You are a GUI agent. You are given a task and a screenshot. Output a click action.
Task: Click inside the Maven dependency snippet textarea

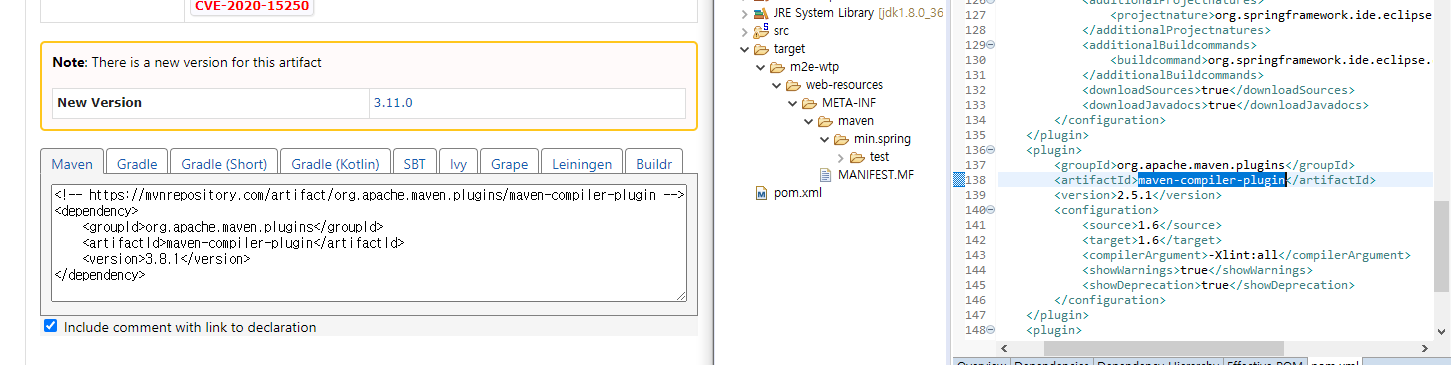click(369, 243)
